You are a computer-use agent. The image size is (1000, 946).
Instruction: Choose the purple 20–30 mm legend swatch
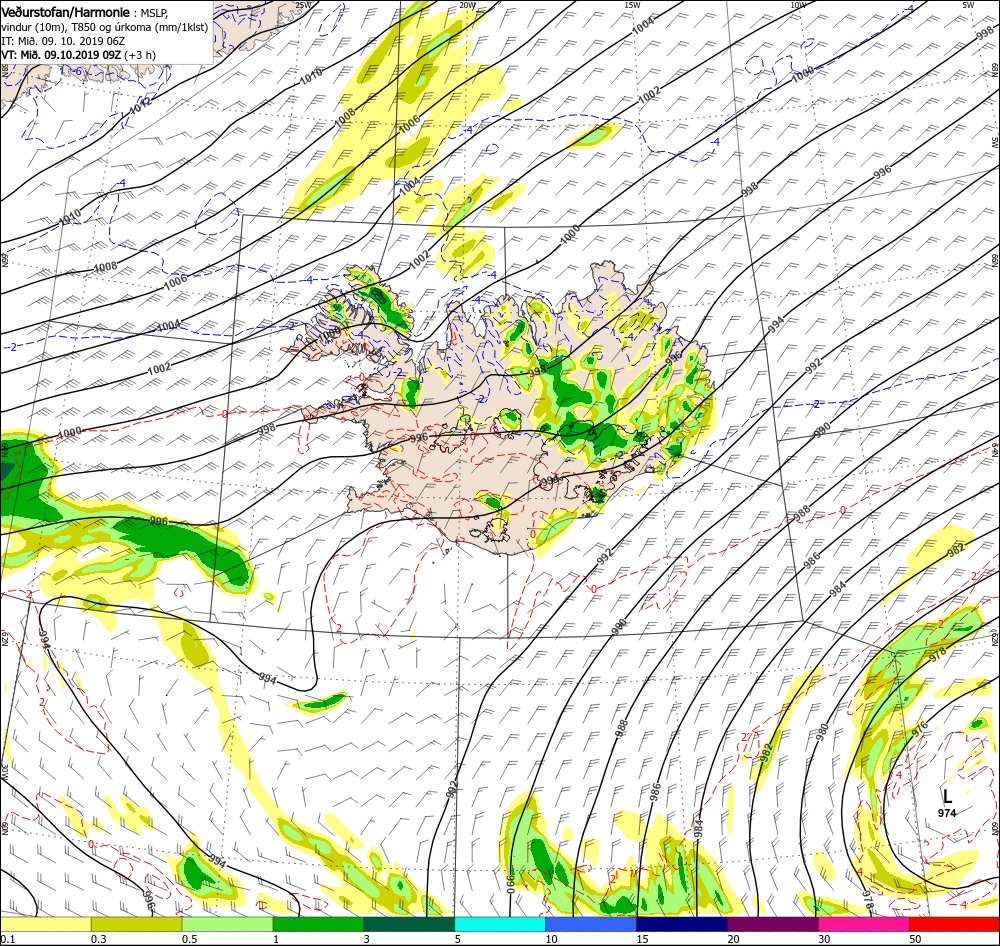coord(772,924)
